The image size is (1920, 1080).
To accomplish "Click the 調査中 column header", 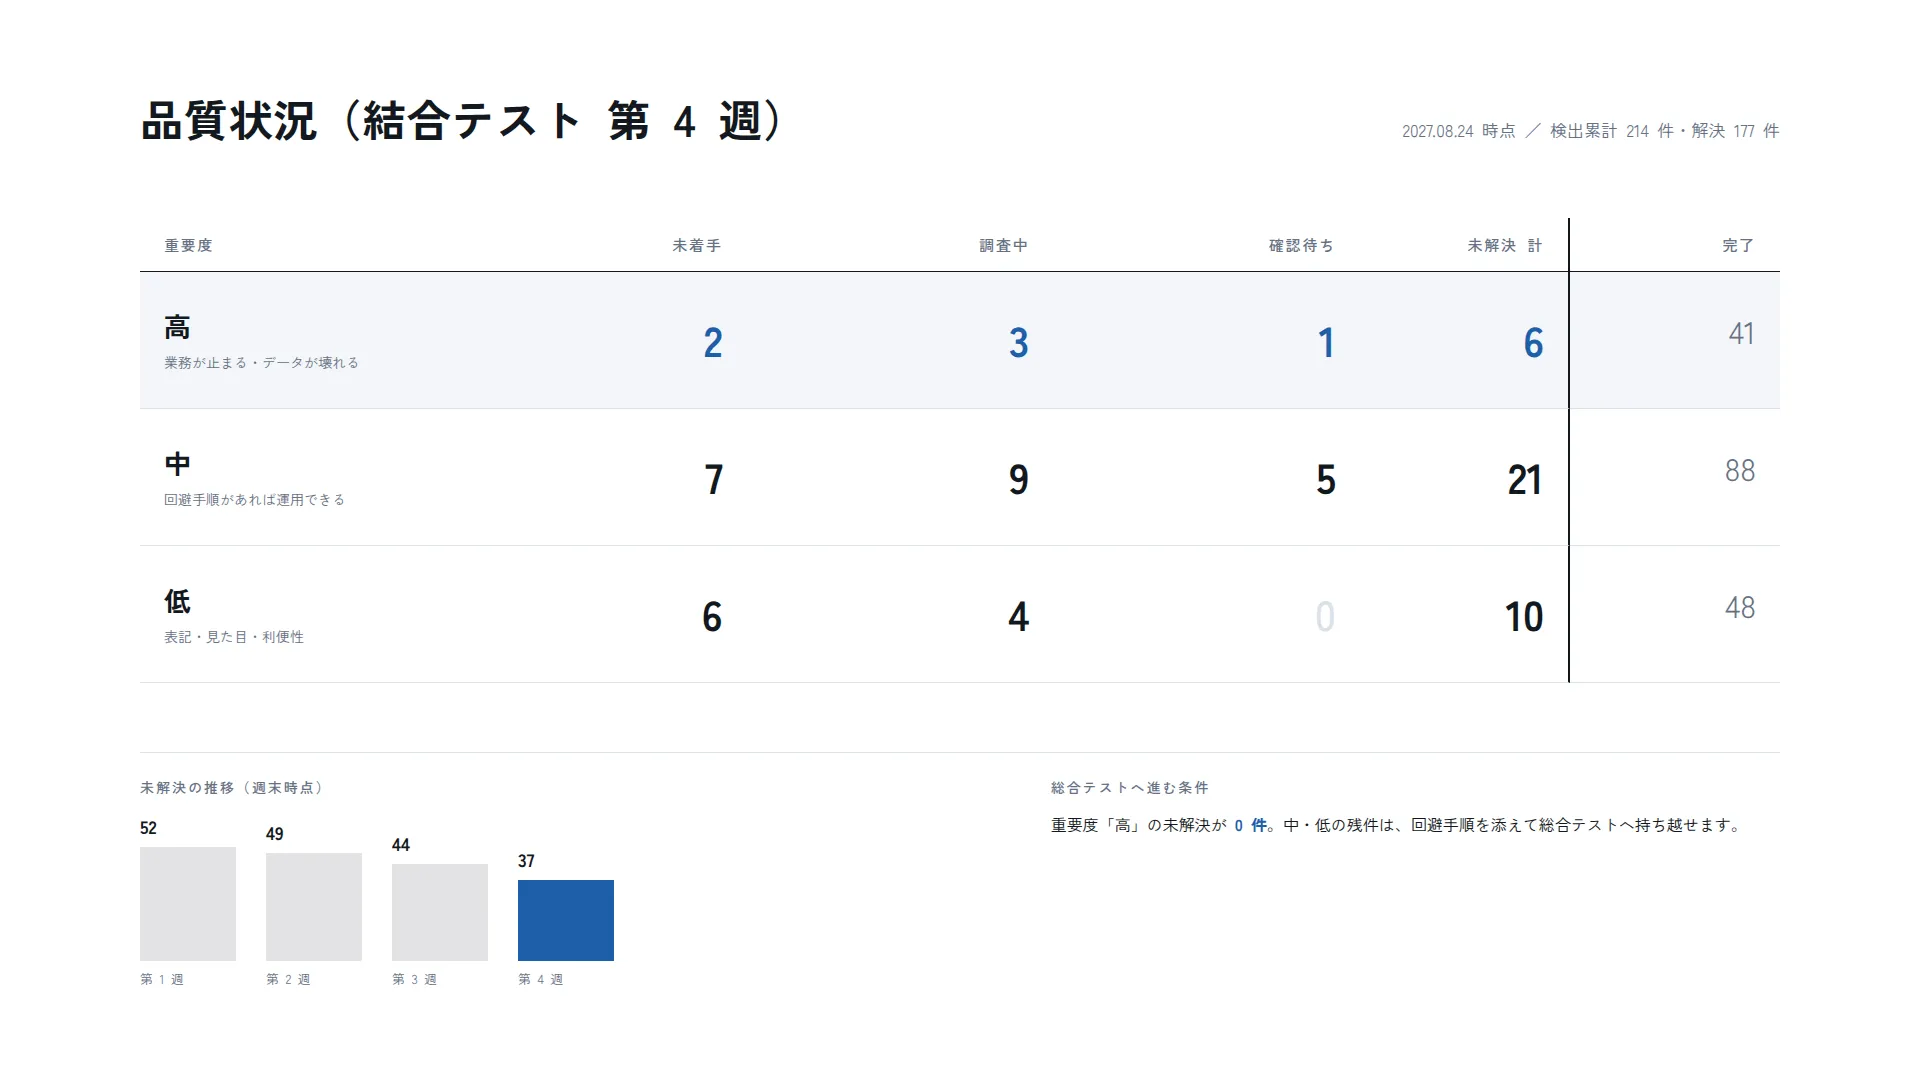I will tap(1003, 245).
